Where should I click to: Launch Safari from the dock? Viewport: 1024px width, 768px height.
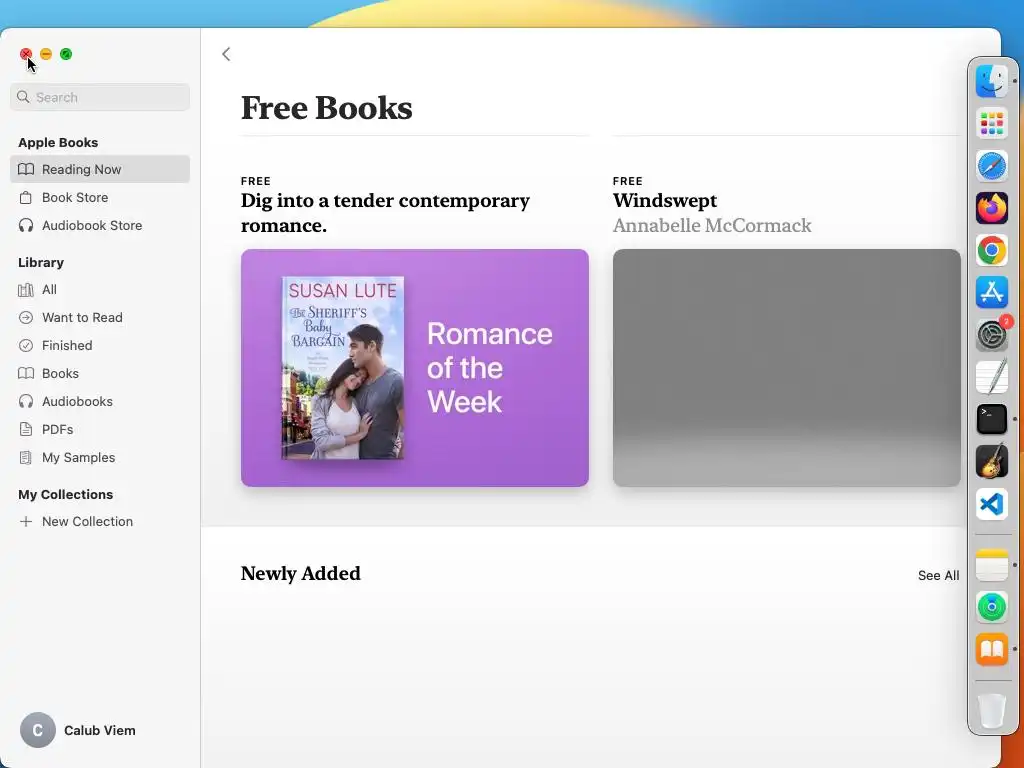(992, 166)
